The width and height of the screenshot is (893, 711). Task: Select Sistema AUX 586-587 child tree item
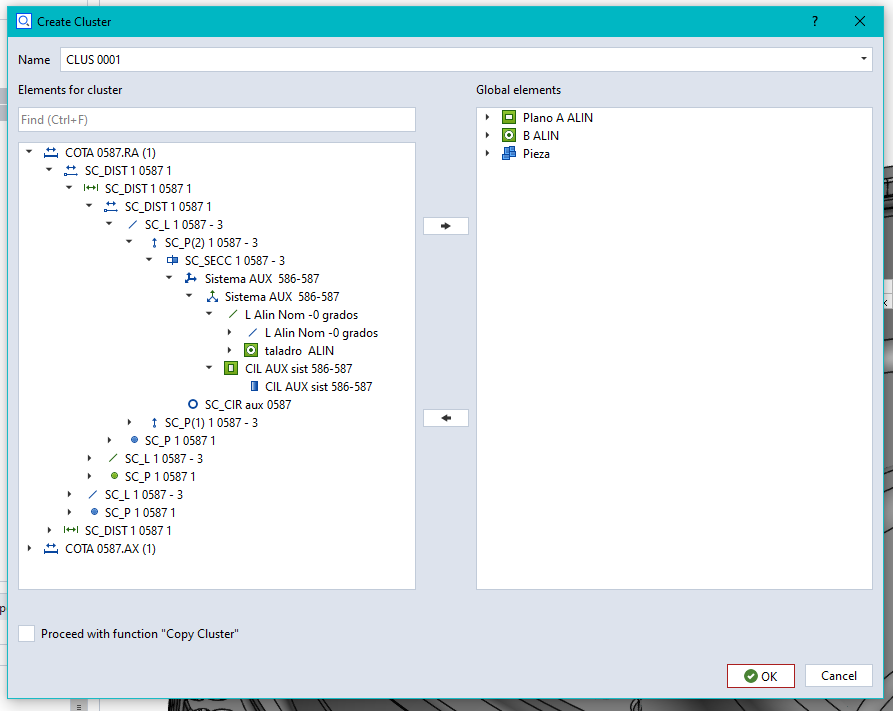tap(281, 297)
